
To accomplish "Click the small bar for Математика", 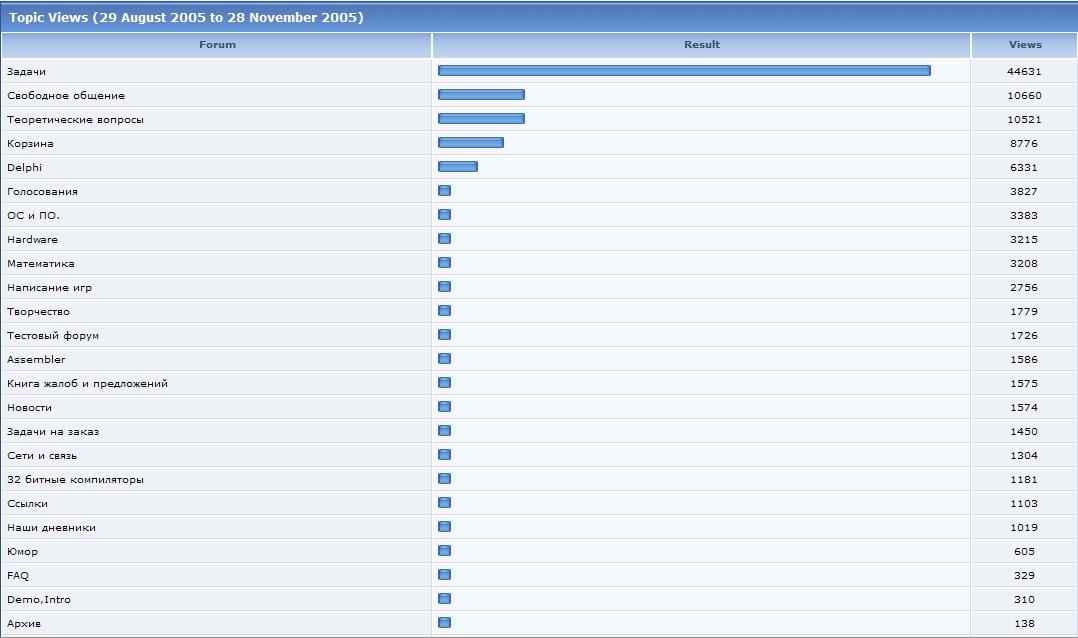I will click(x=444, y=263).
